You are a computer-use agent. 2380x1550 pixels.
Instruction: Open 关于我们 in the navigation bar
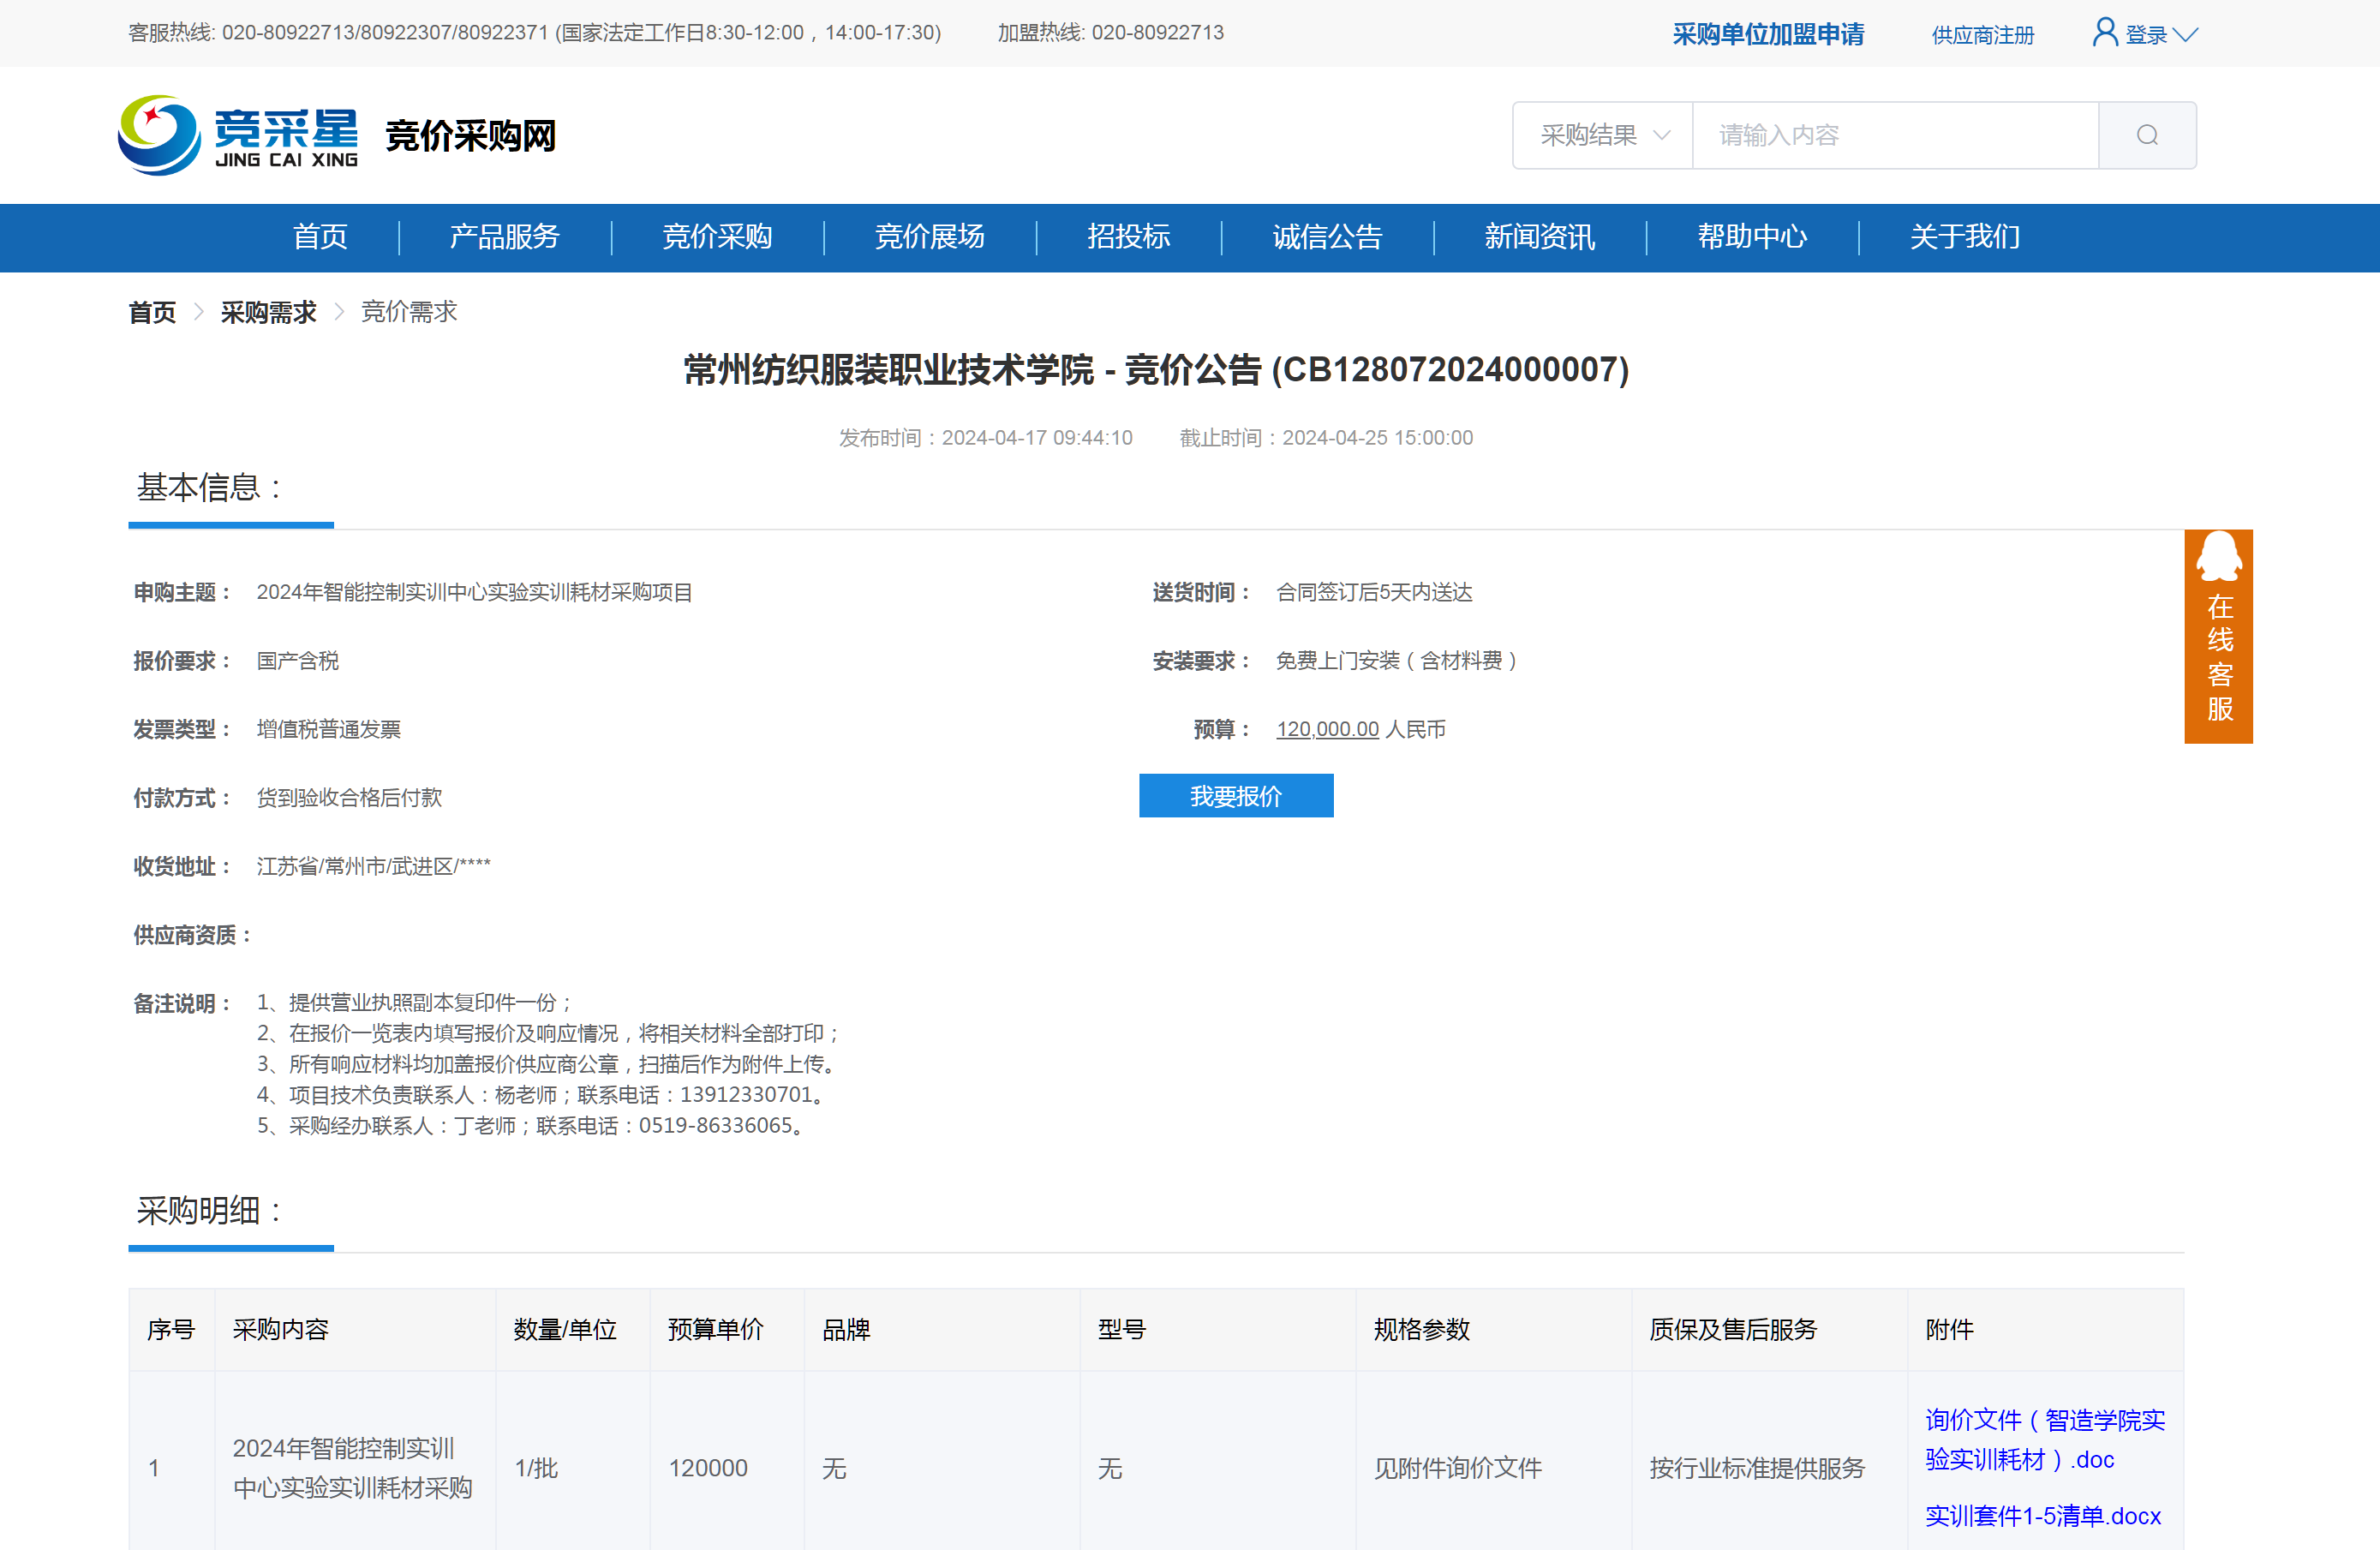1964,237
